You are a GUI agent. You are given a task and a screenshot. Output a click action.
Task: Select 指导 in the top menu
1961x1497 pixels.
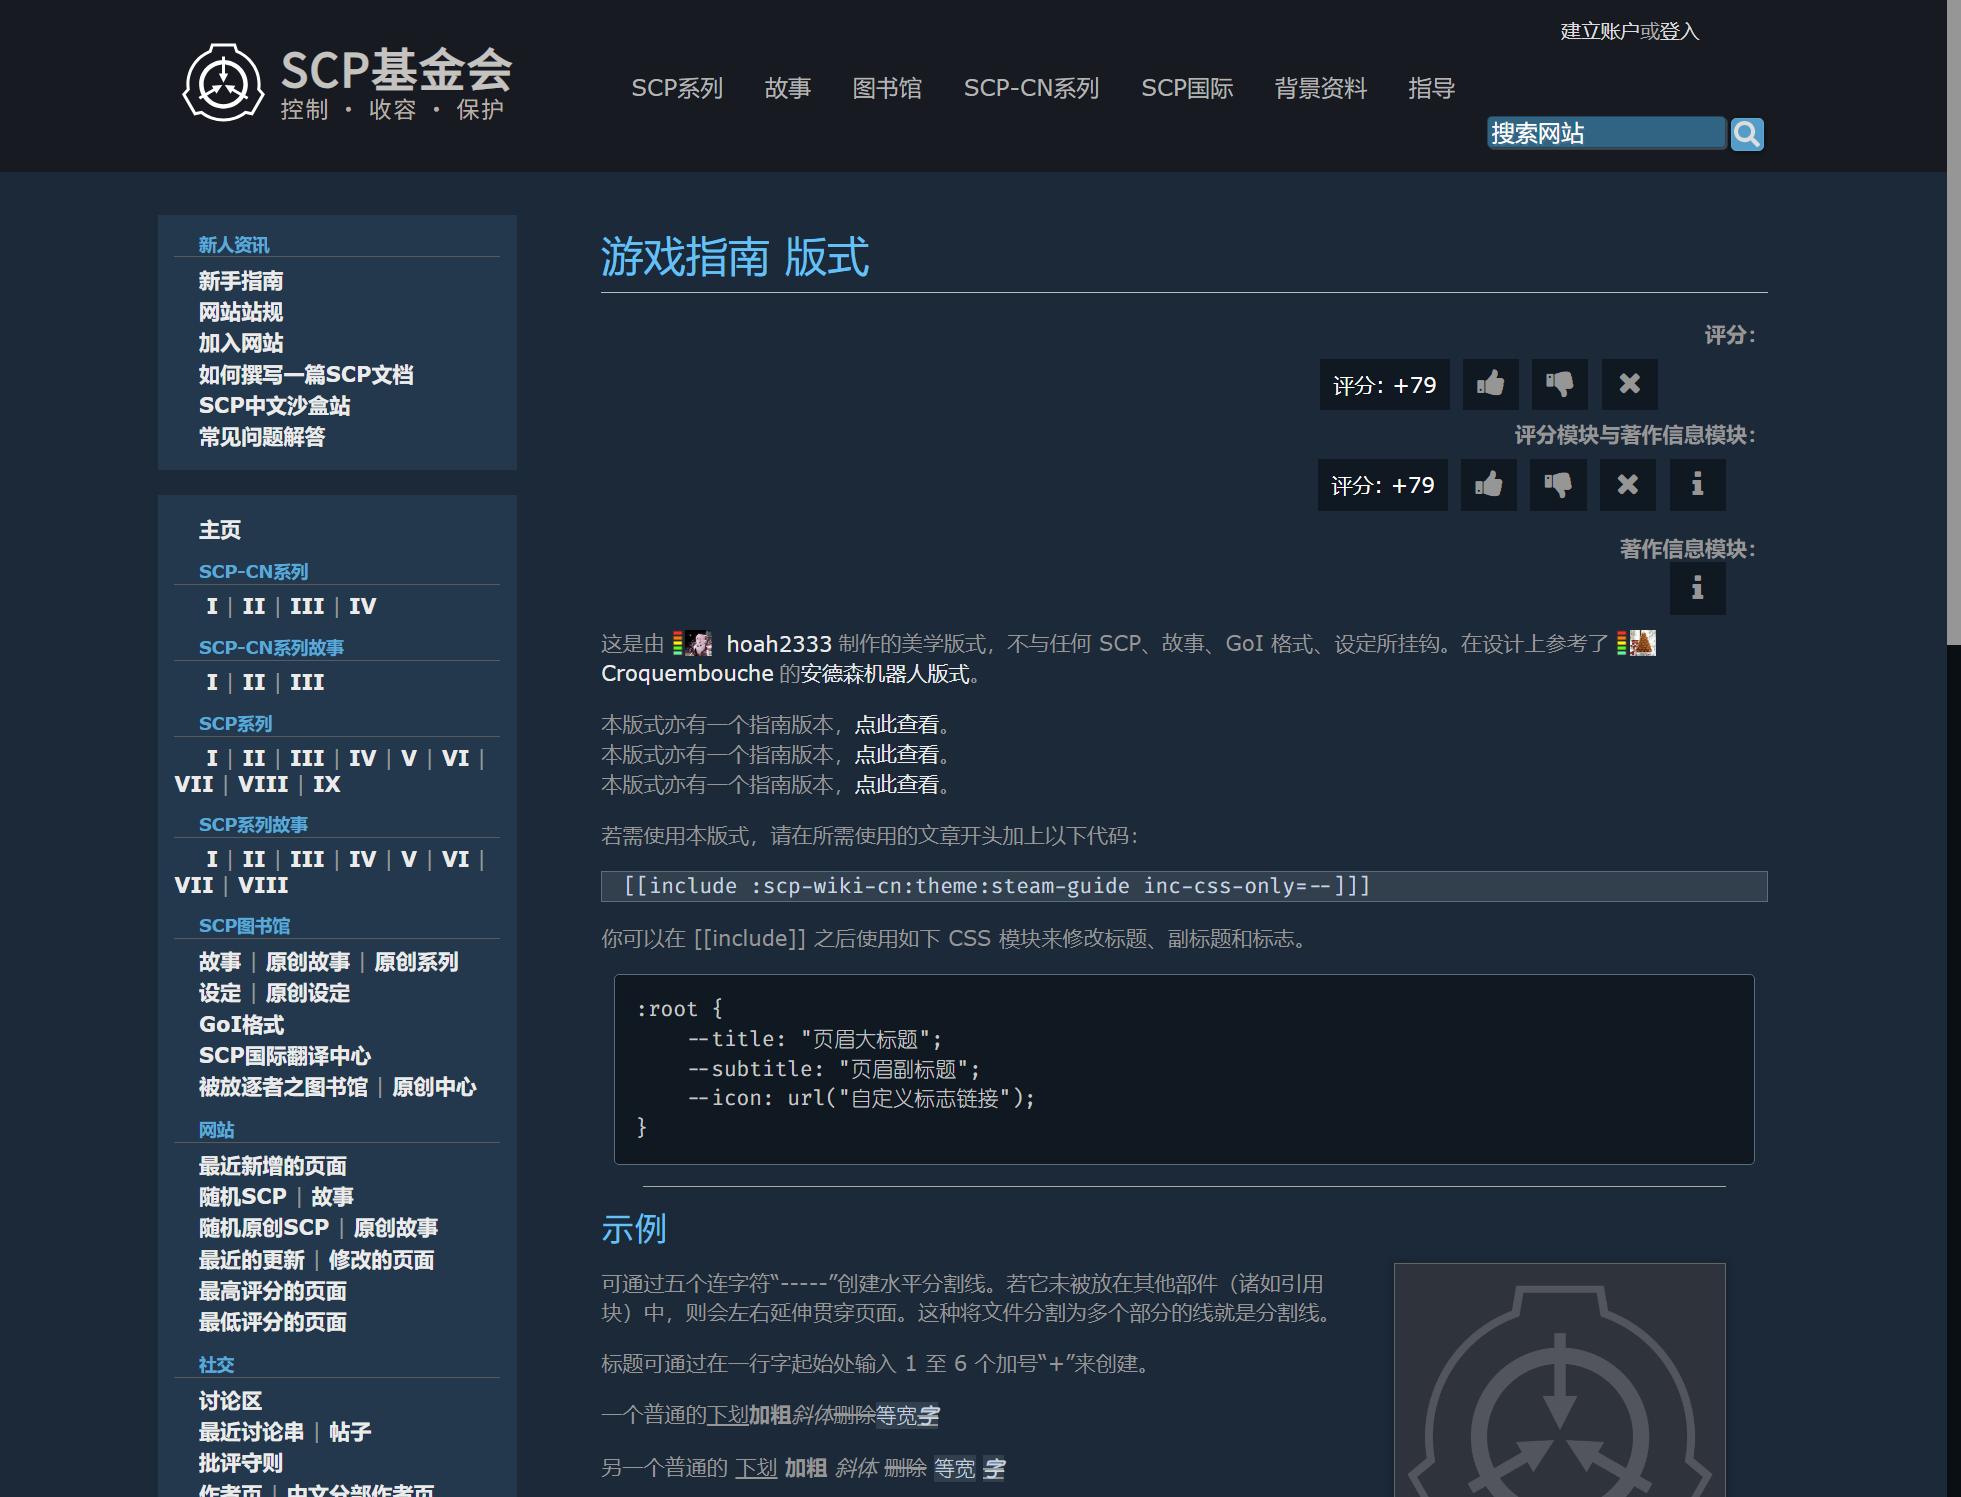pyautogui.click(x=1431, y=89)
